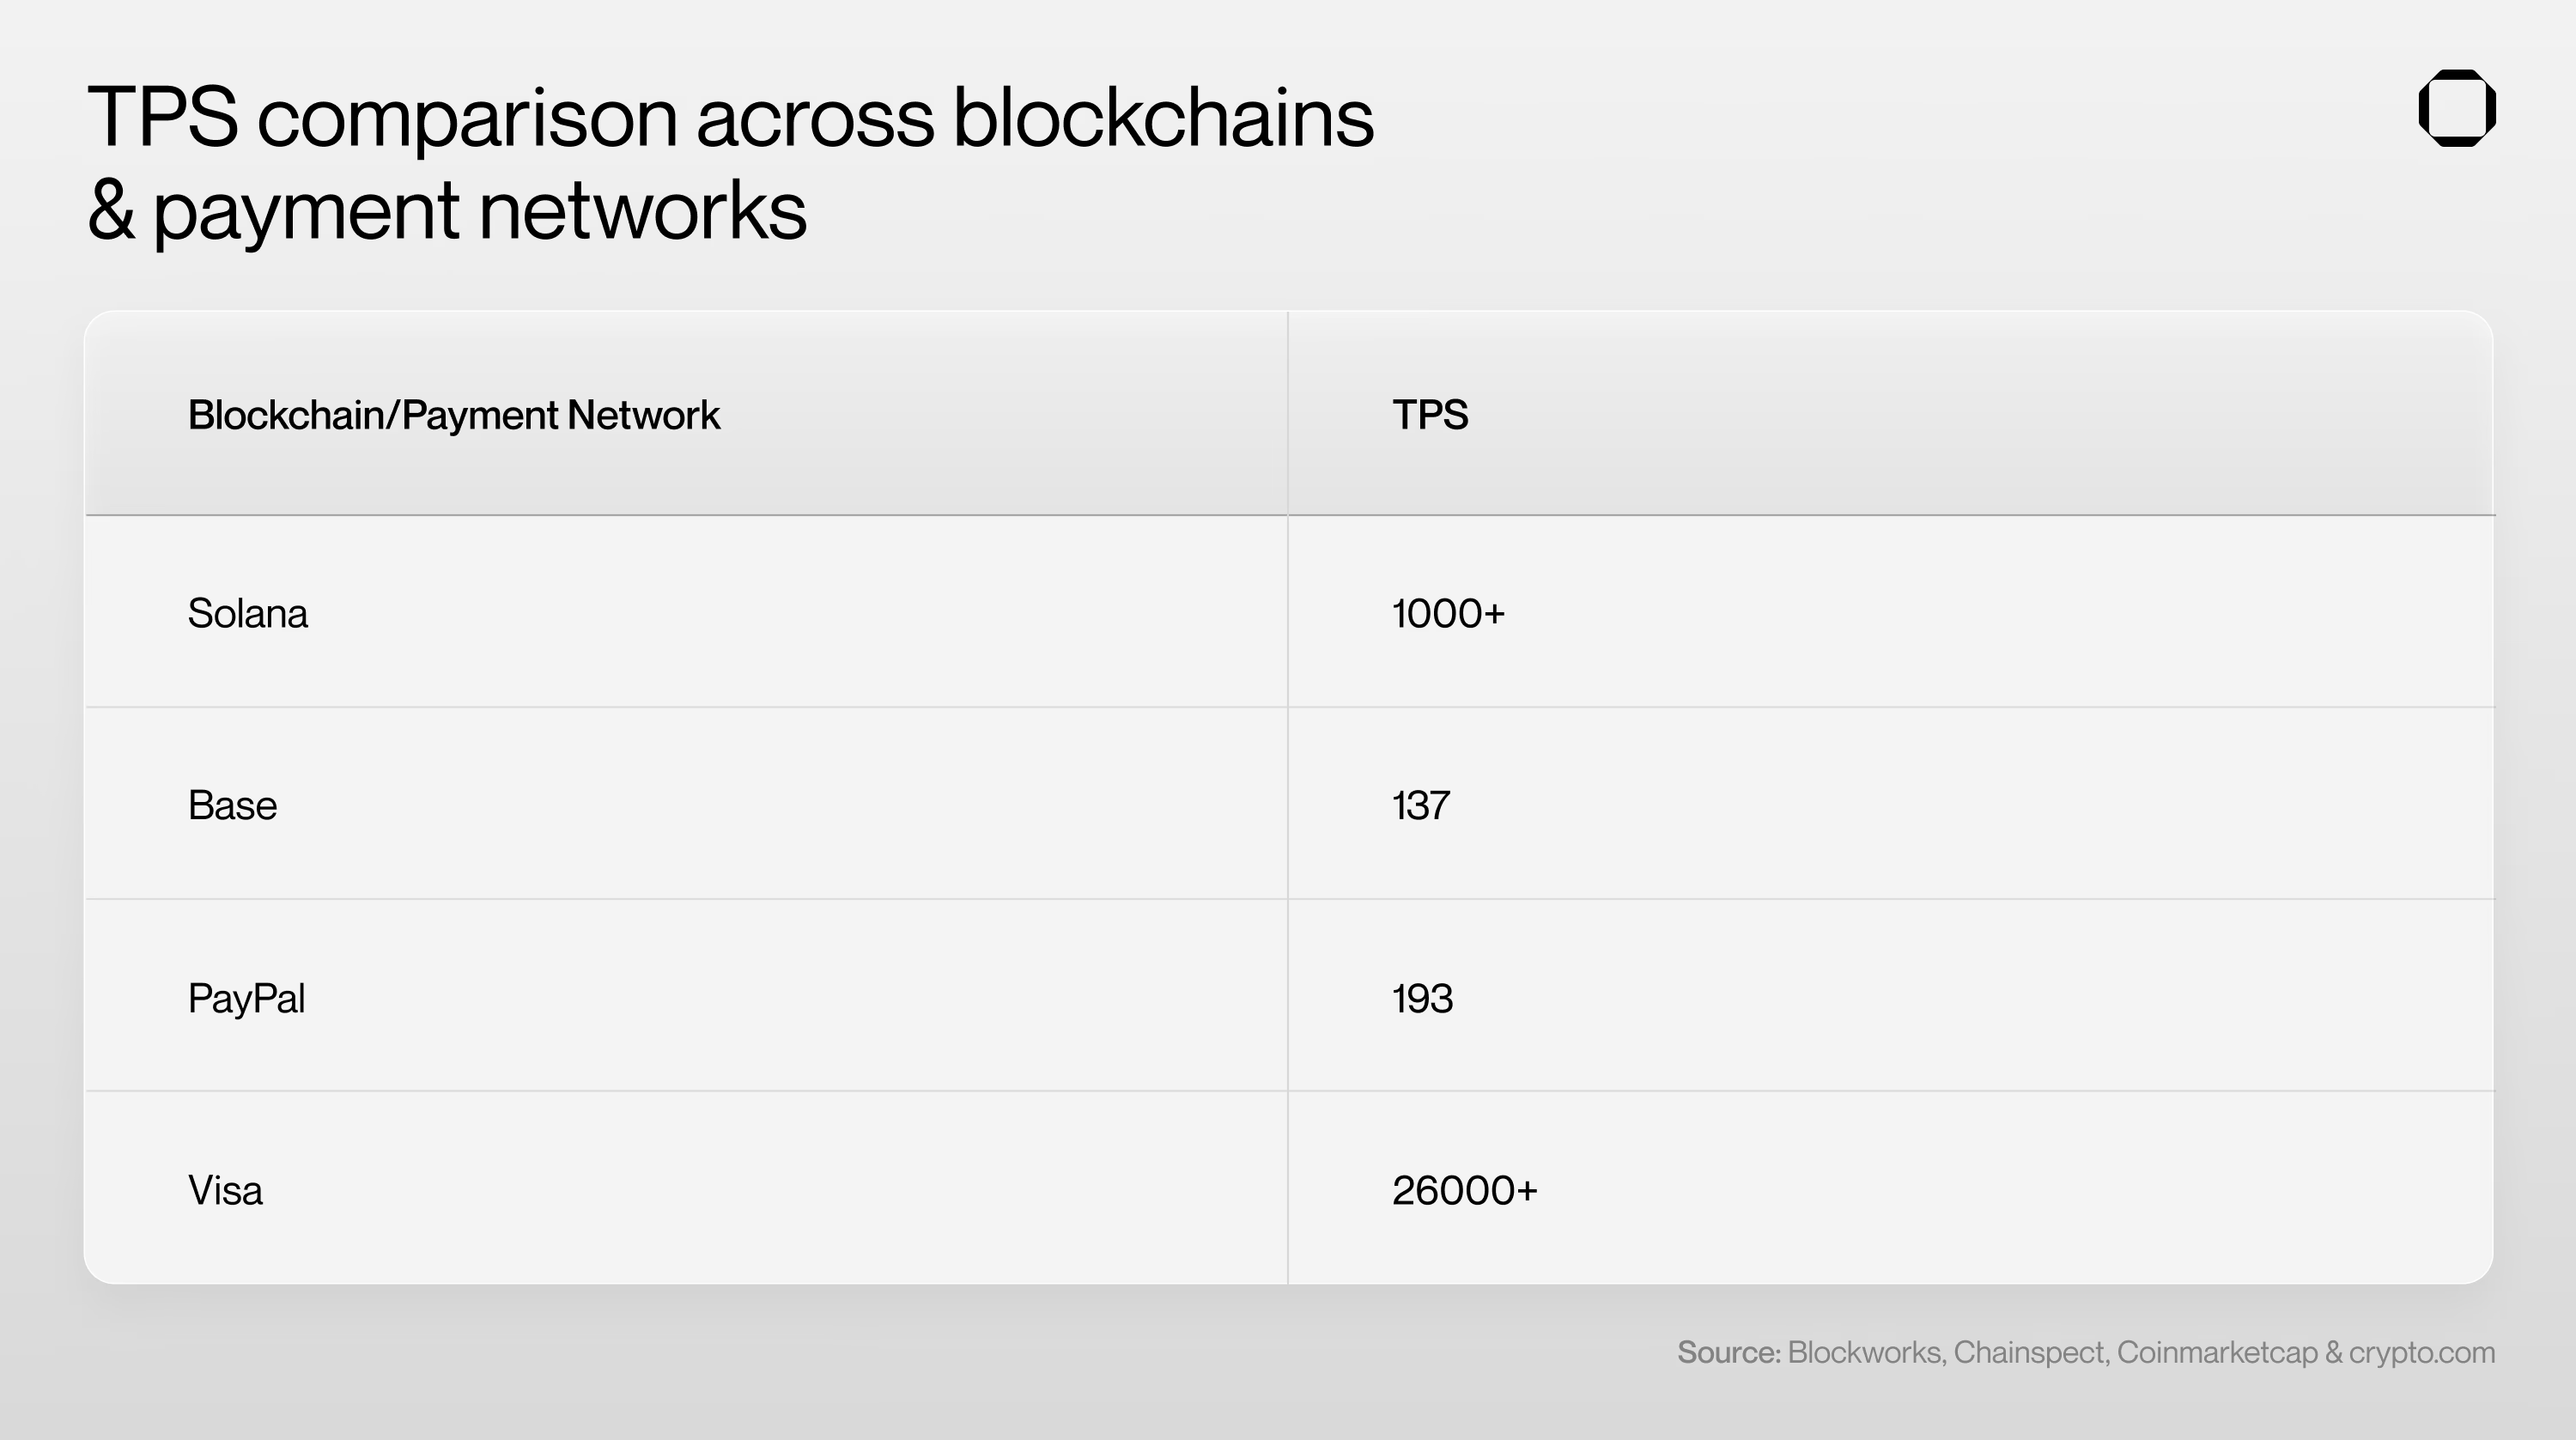
Task: Click the 1000+ TPS value
Action: click(1448, 613)
